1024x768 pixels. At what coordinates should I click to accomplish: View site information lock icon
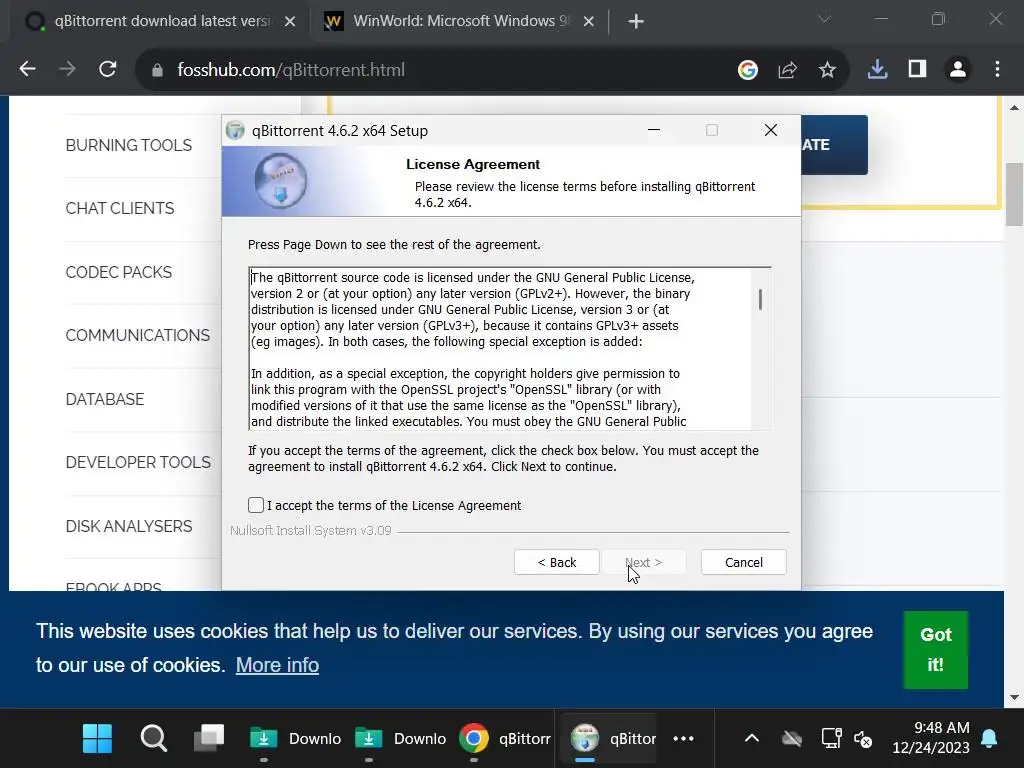157,70
